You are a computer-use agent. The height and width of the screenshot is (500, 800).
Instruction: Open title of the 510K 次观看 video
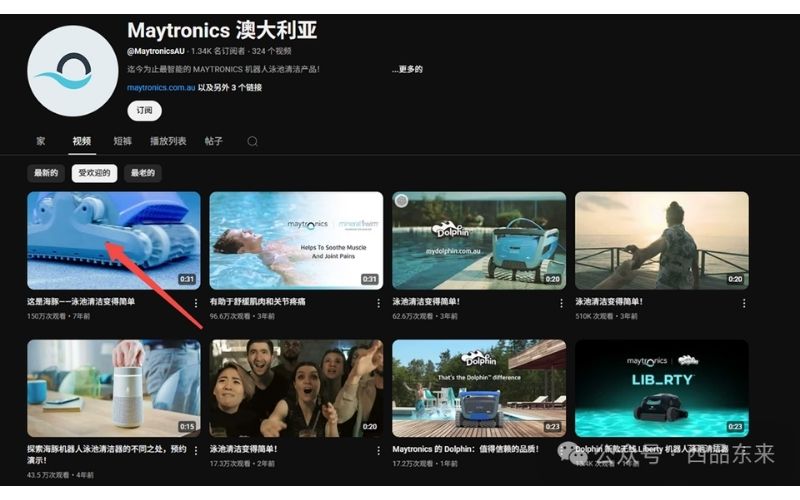tap(609, 302)
